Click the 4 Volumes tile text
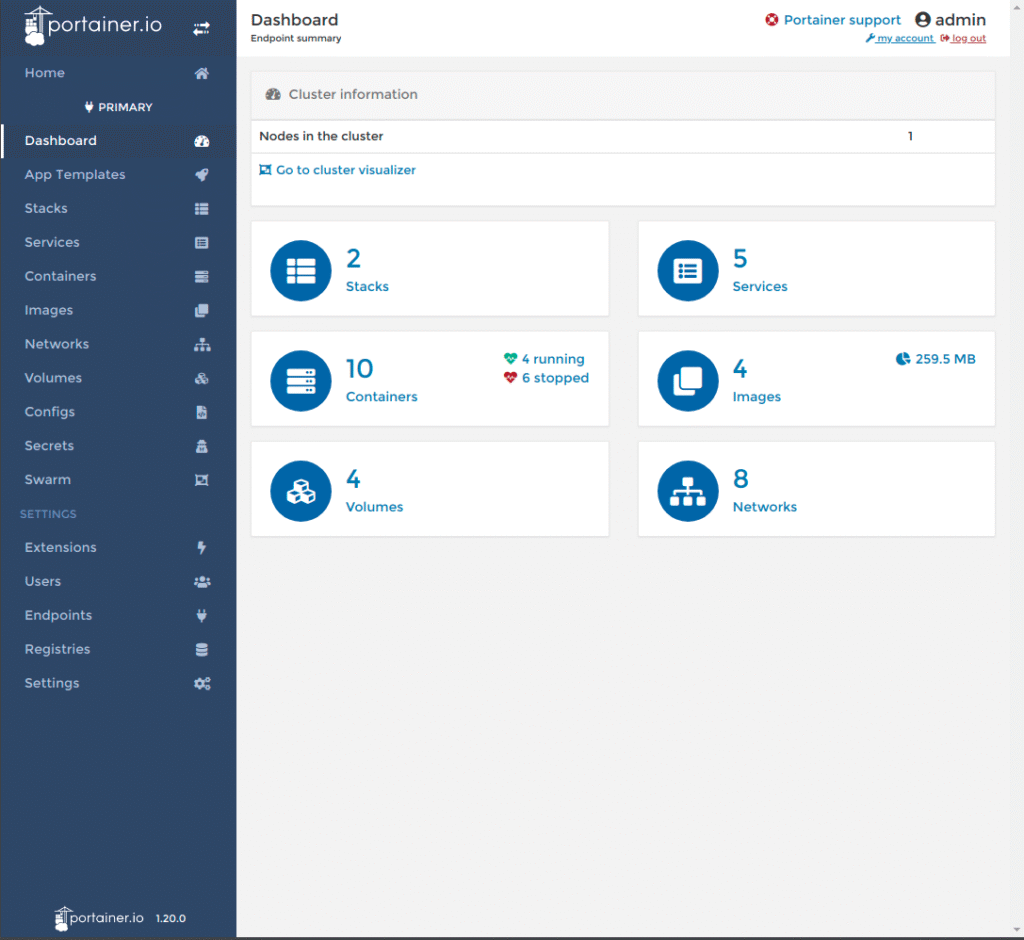The image size is (1024, 940). point(374,492)
